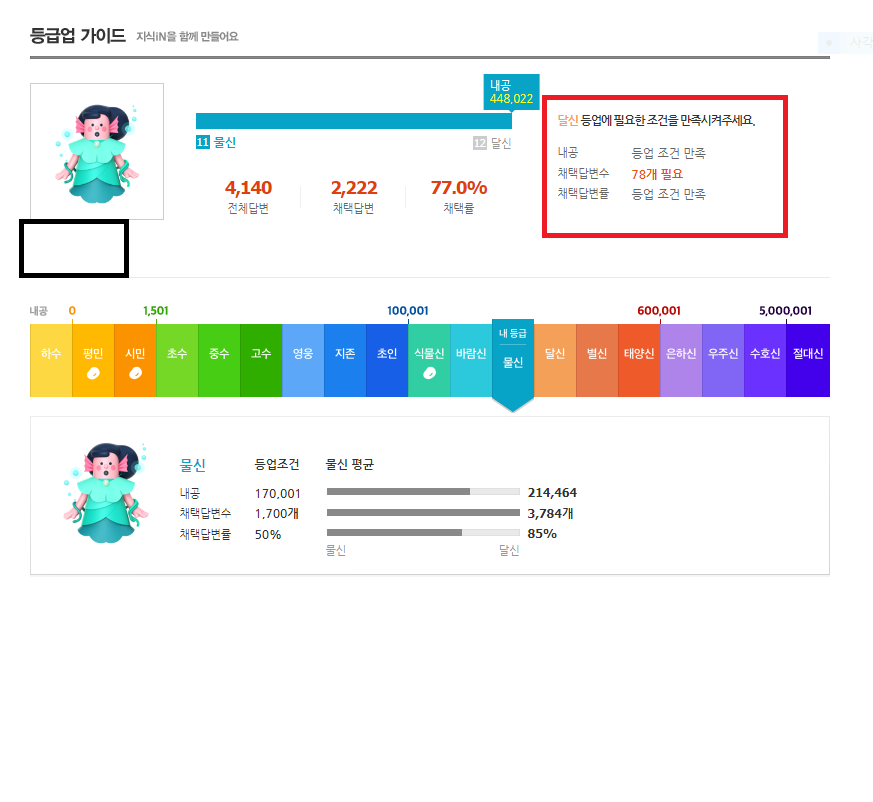Image resolution: width=873 pixels, height=802 pixels.
Task: Click the bean icon under 시민
Action: pyautogui.click(x=135, y=373)
